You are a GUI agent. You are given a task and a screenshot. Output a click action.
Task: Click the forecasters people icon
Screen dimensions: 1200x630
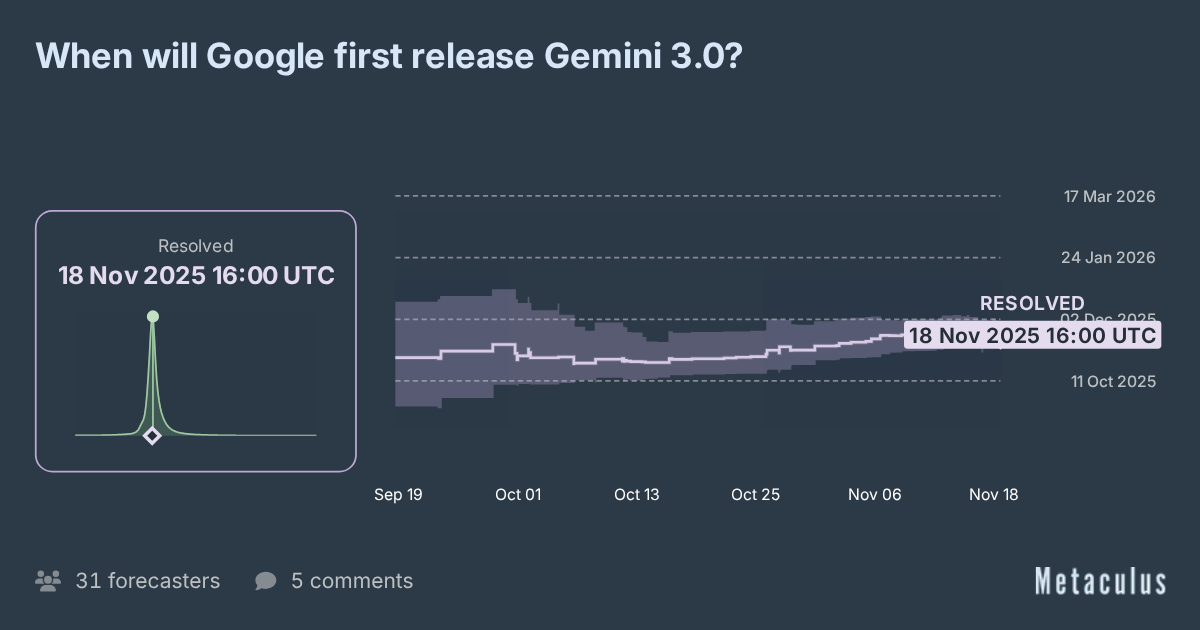coord(47,581)
